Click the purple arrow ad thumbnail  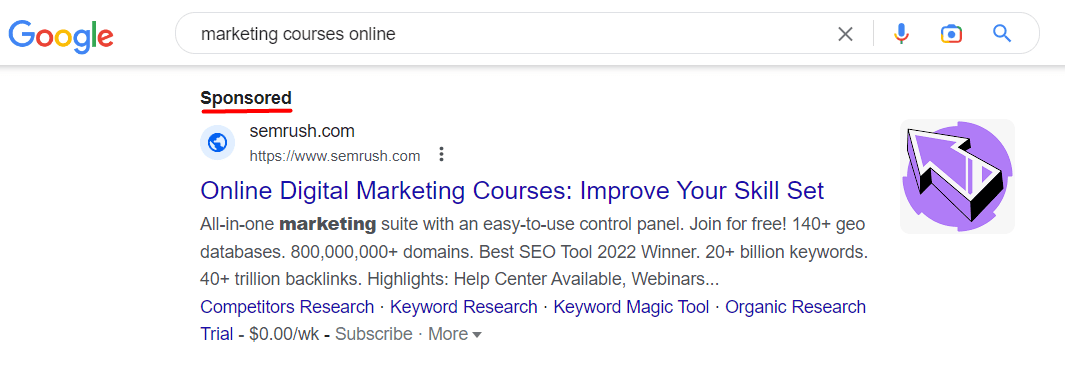click(957, 177)
